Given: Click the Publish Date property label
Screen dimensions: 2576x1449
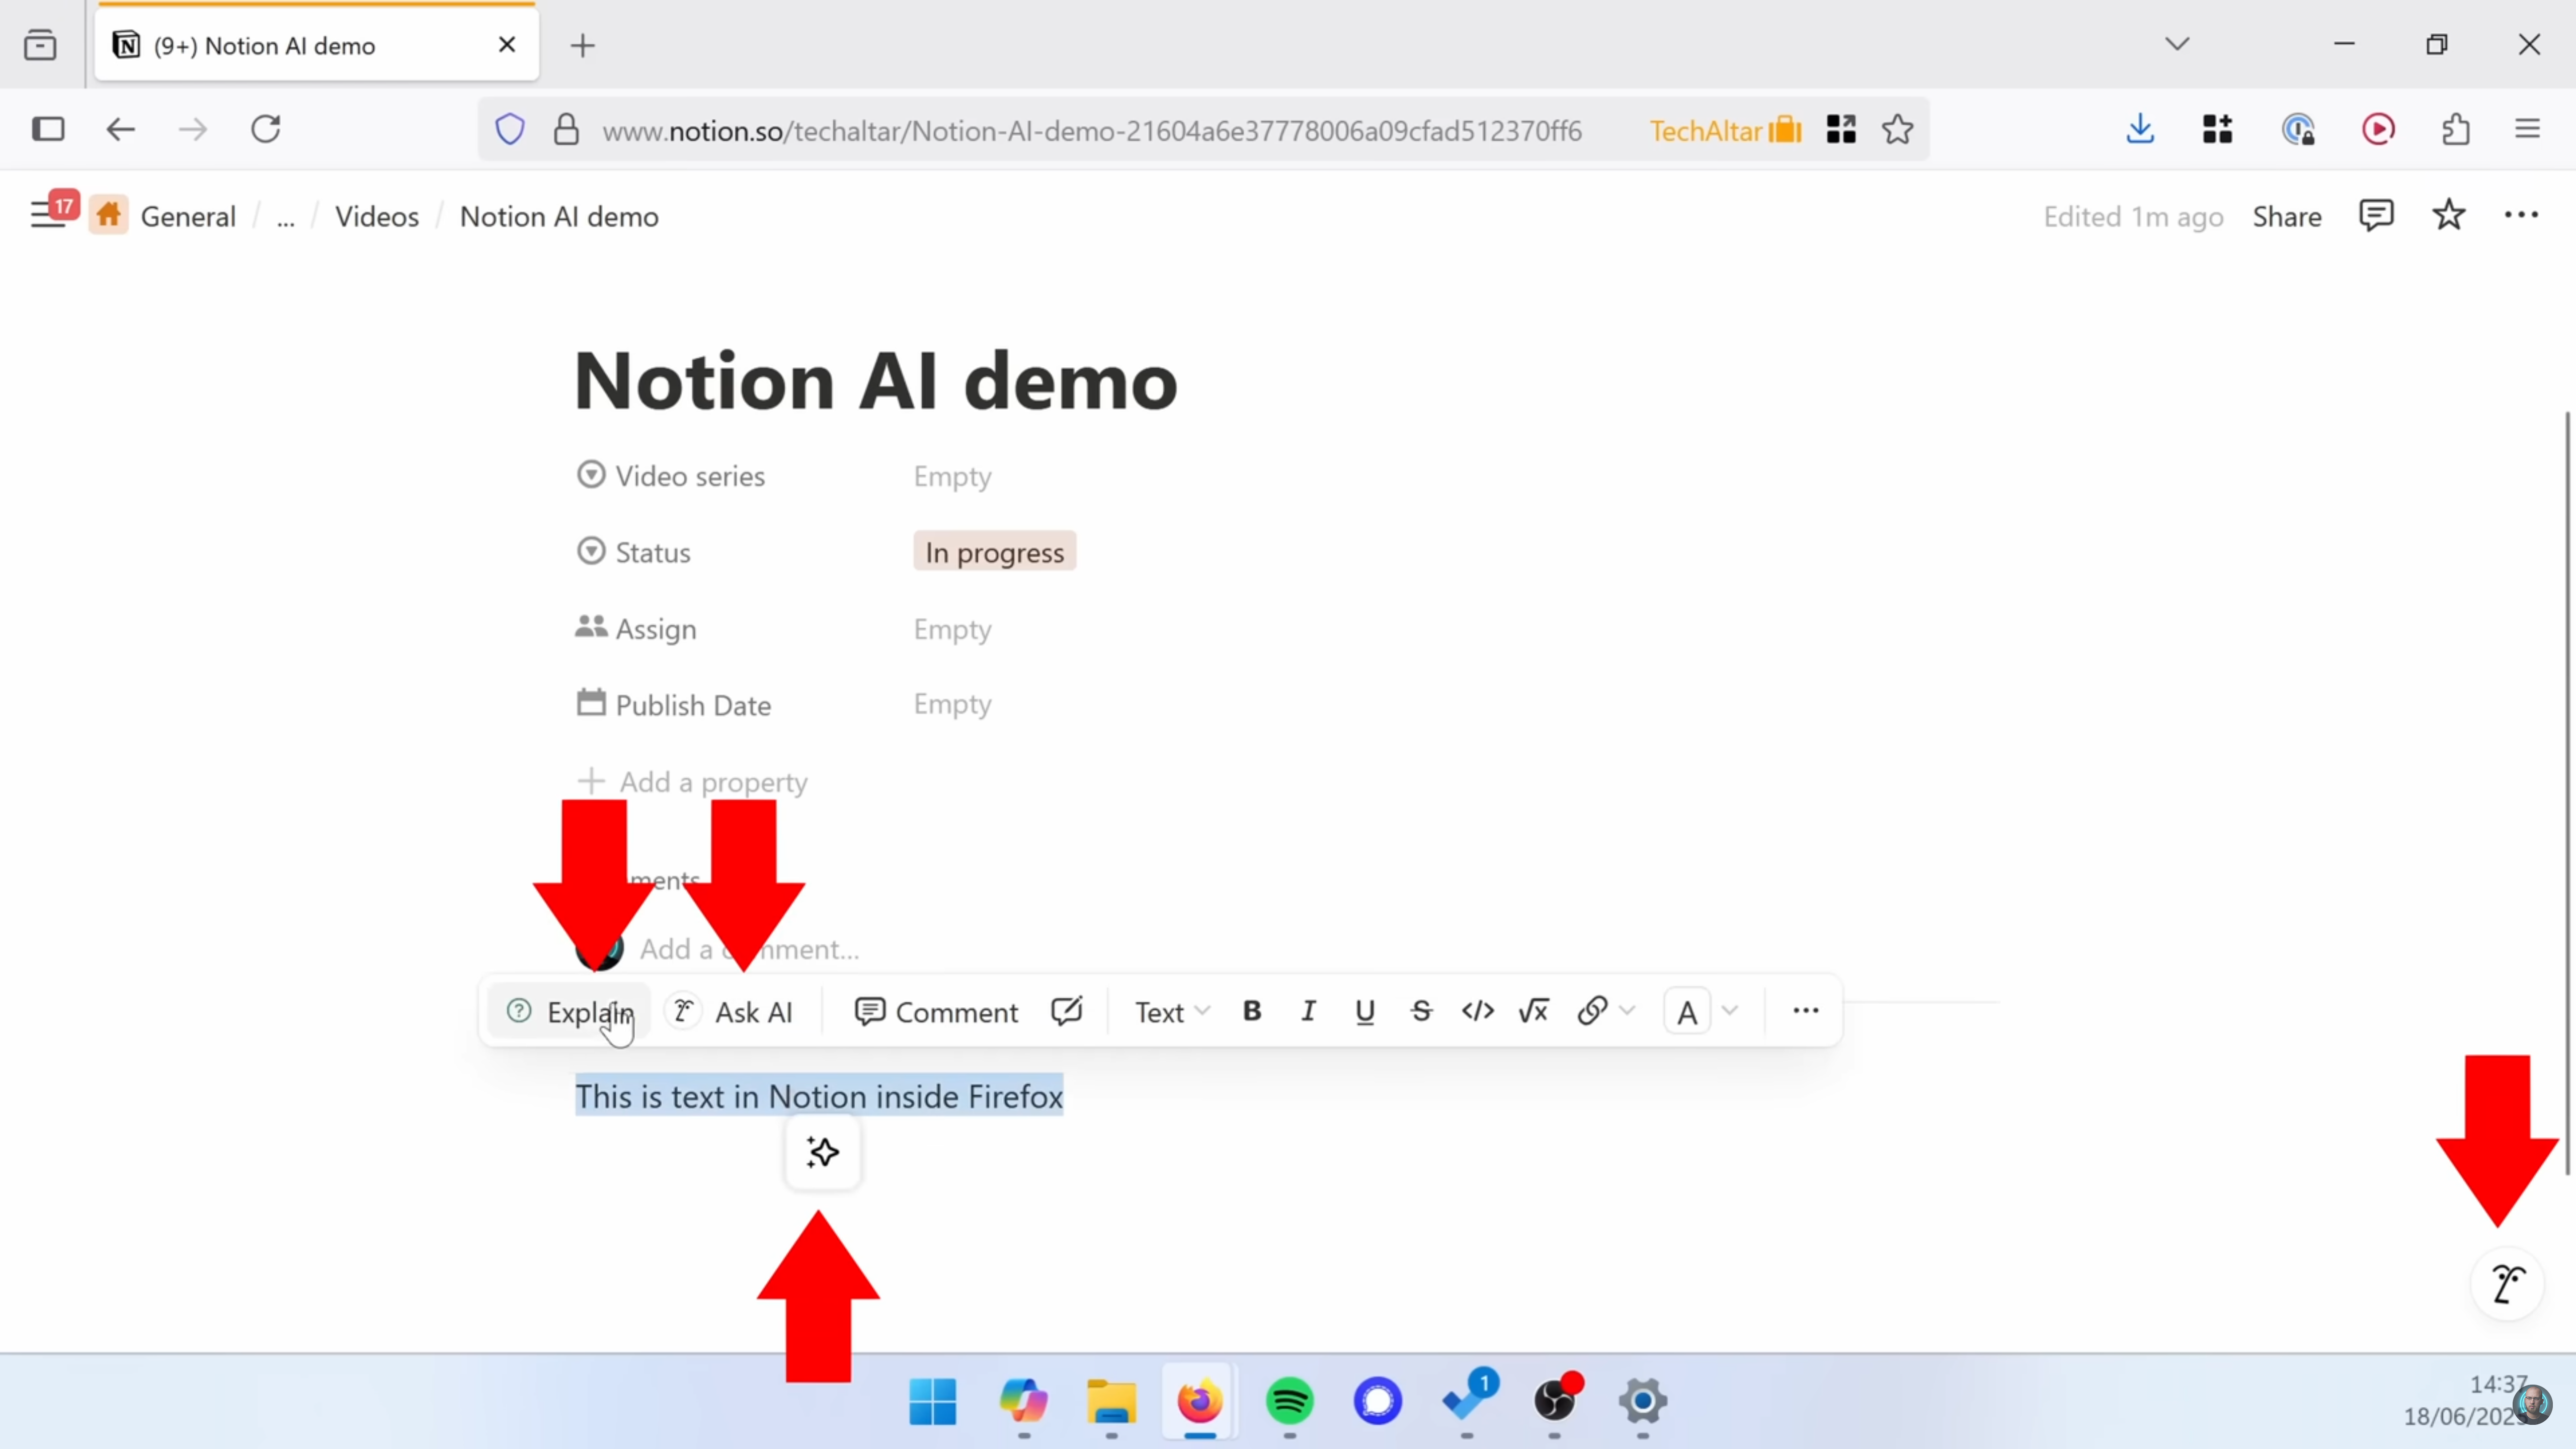Looking at the screenshot, I should point(674,705).
